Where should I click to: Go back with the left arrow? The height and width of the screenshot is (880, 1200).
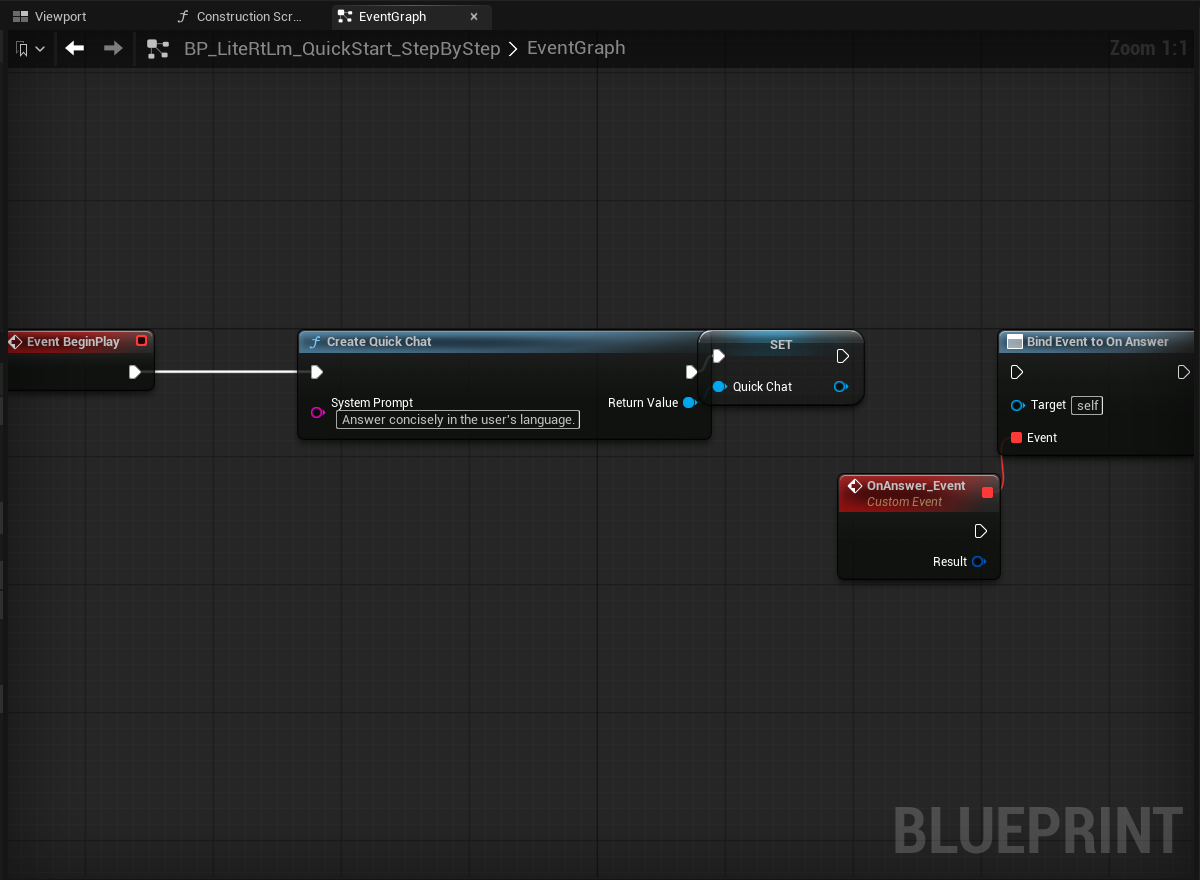75,48
